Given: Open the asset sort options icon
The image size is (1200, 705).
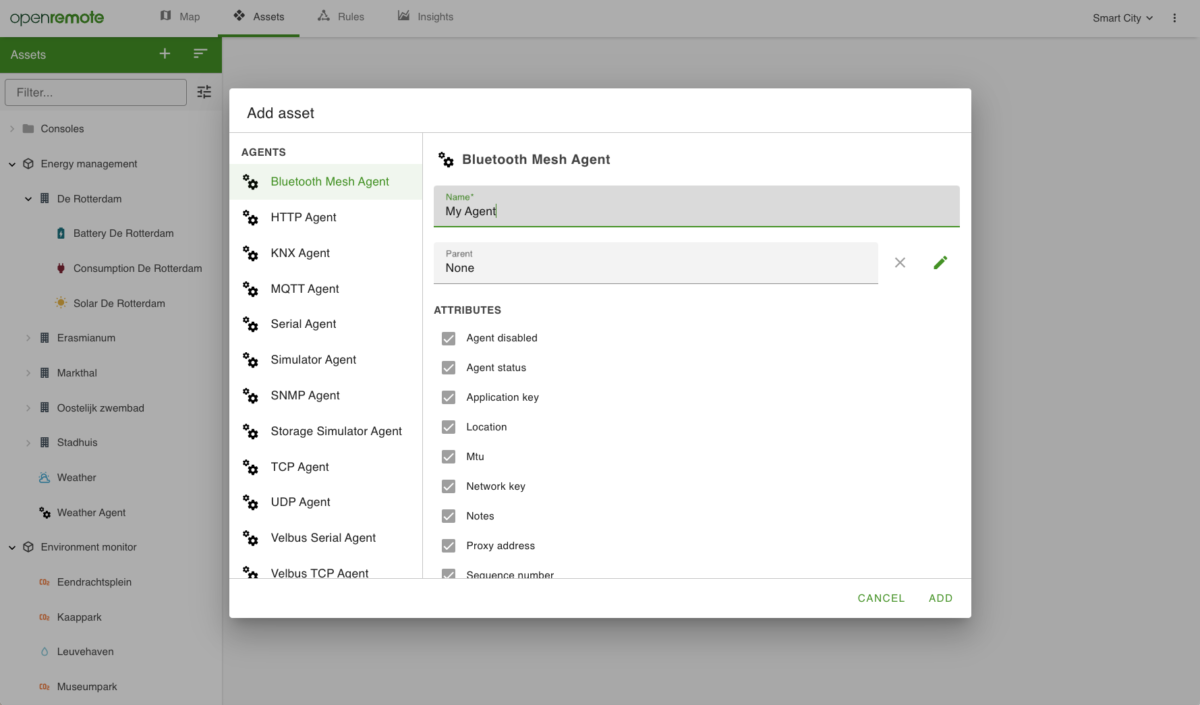Looking at the screenshot, I should pos(201,54).
